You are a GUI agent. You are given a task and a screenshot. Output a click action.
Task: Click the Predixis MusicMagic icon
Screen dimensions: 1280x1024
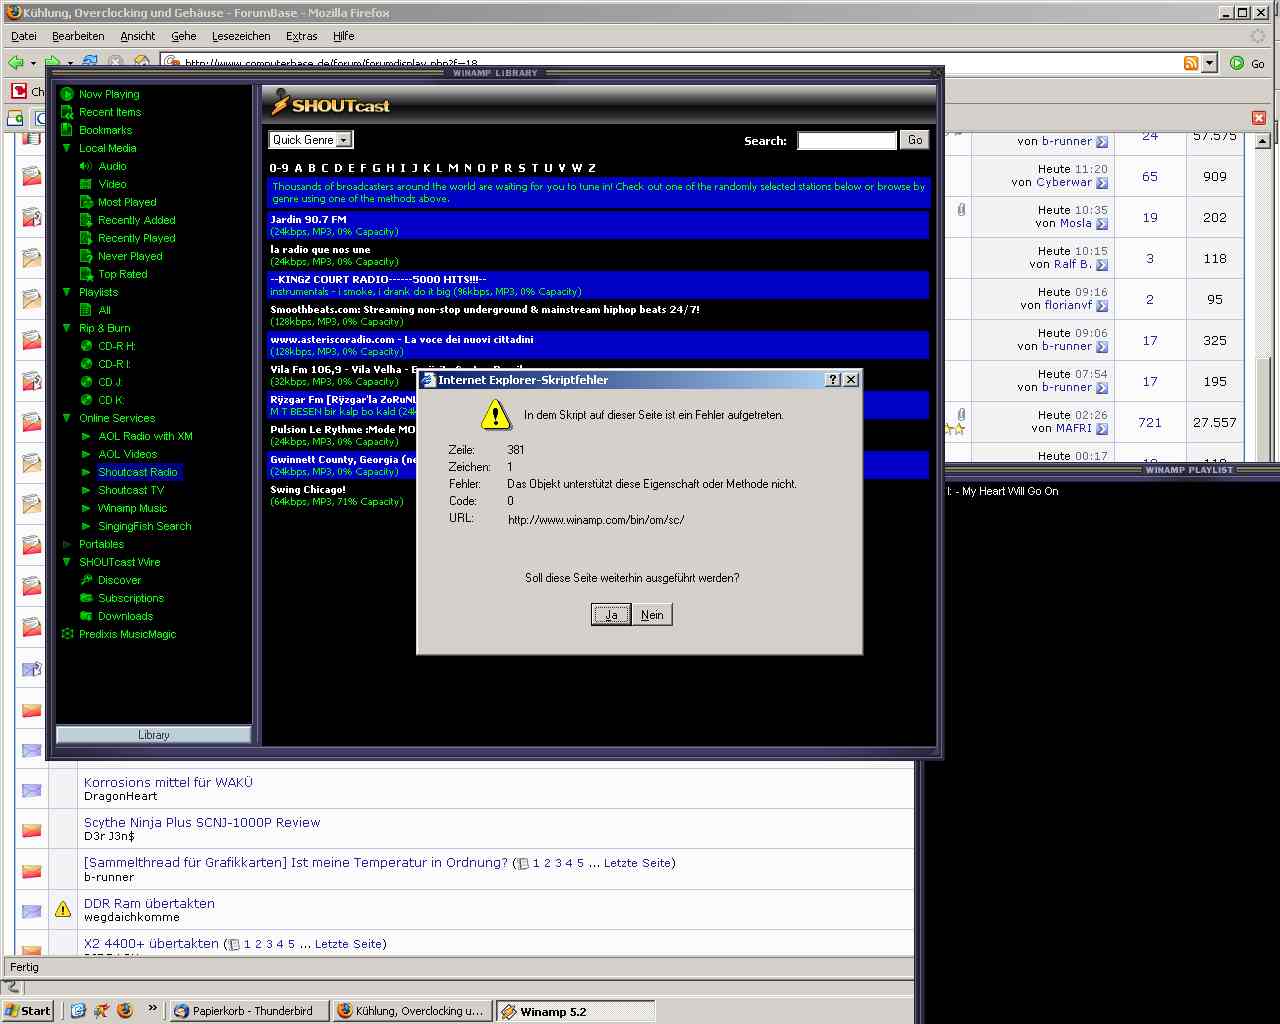click(67, 634)
